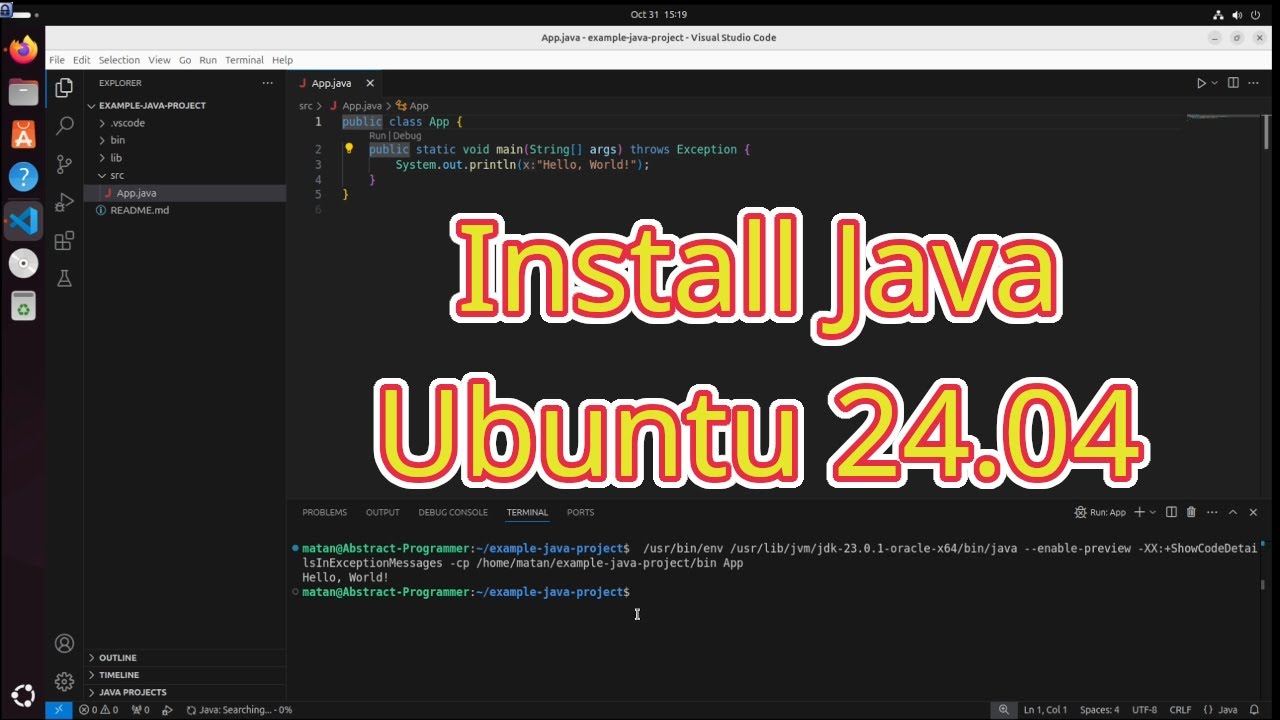This screenshot has width=1280, height=720.
Task: Click the ports forwarded status item
Action: 140,710
